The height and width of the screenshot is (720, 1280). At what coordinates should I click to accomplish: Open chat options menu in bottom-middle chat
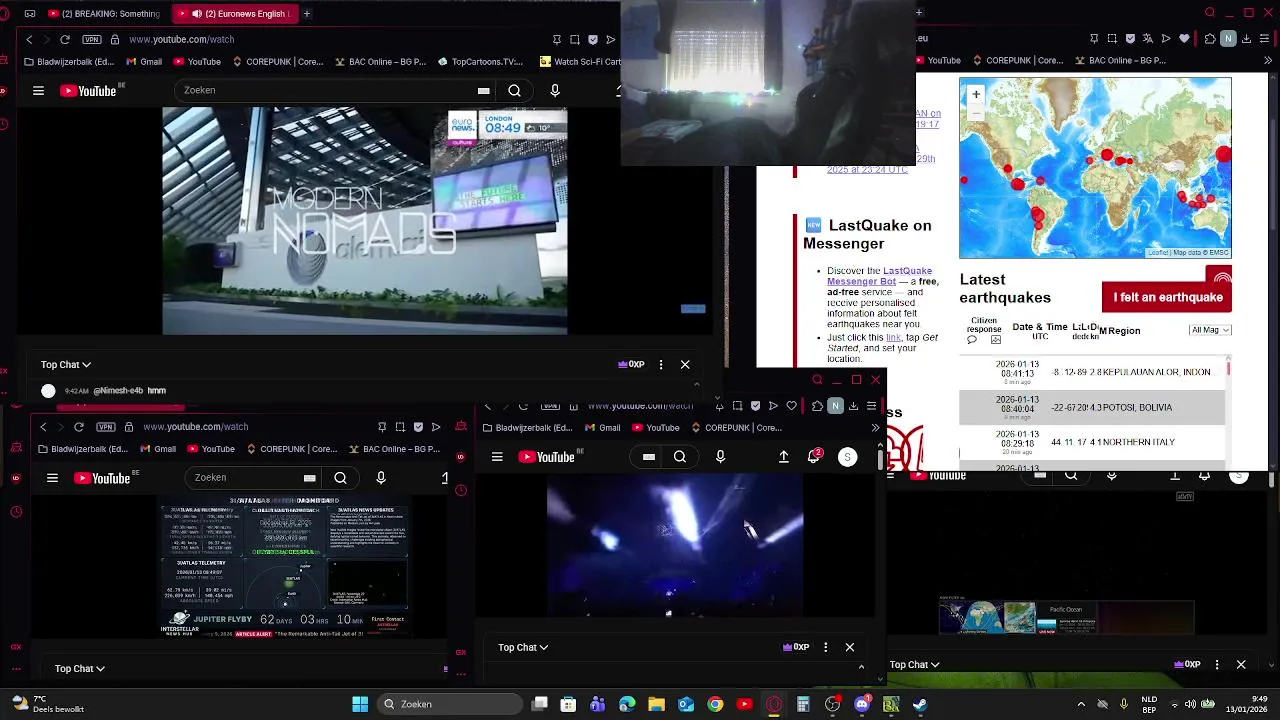tap(825, 648)
